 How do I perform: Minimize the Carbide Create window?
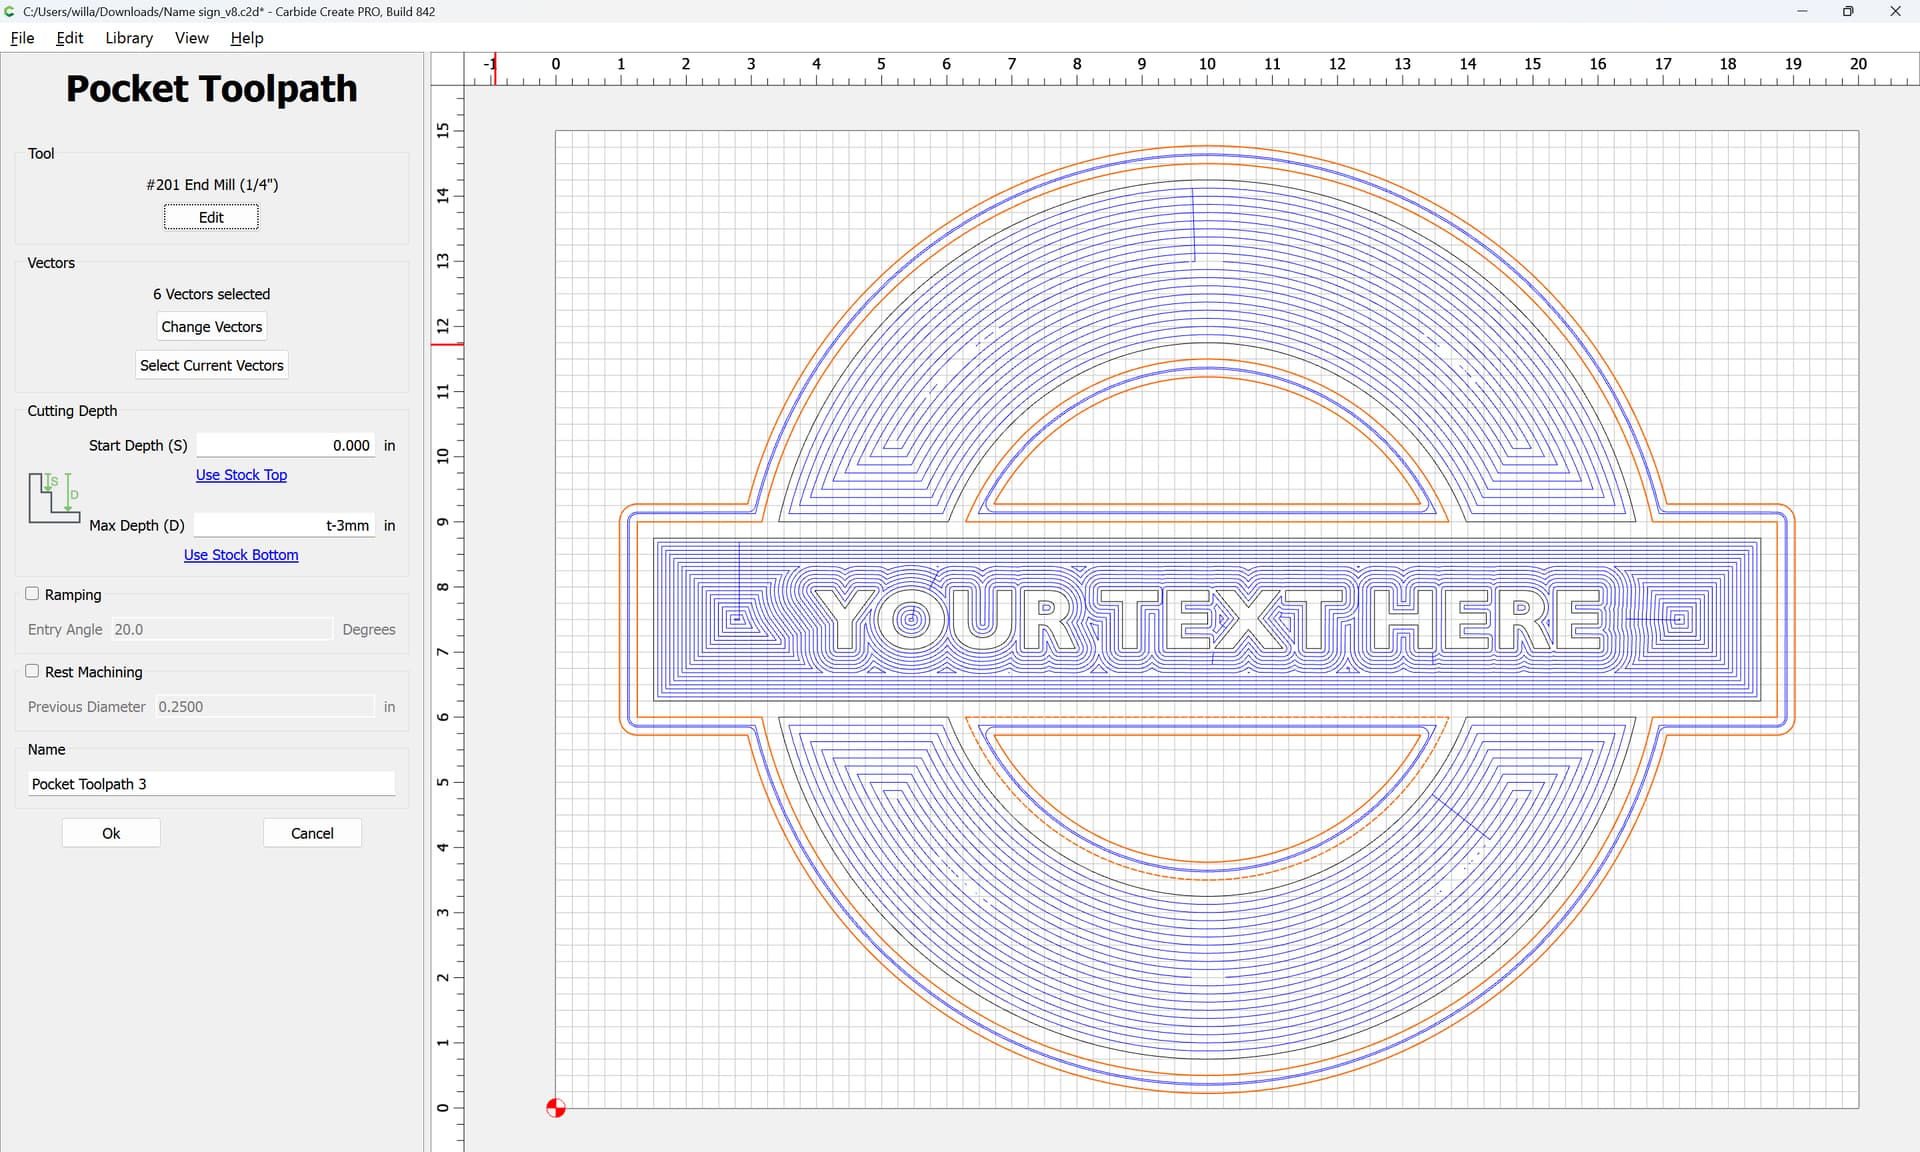[x=1802, y=12]
